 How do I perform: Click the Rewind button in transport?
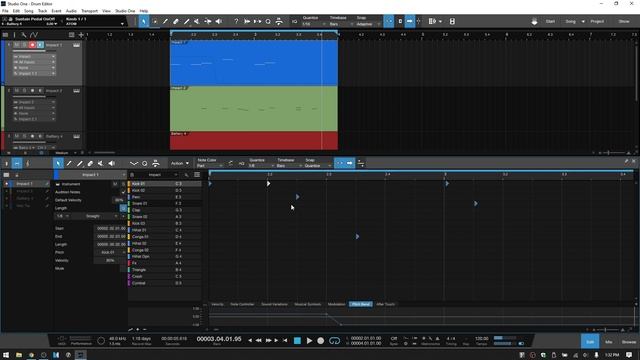click(x=258, y=340)
